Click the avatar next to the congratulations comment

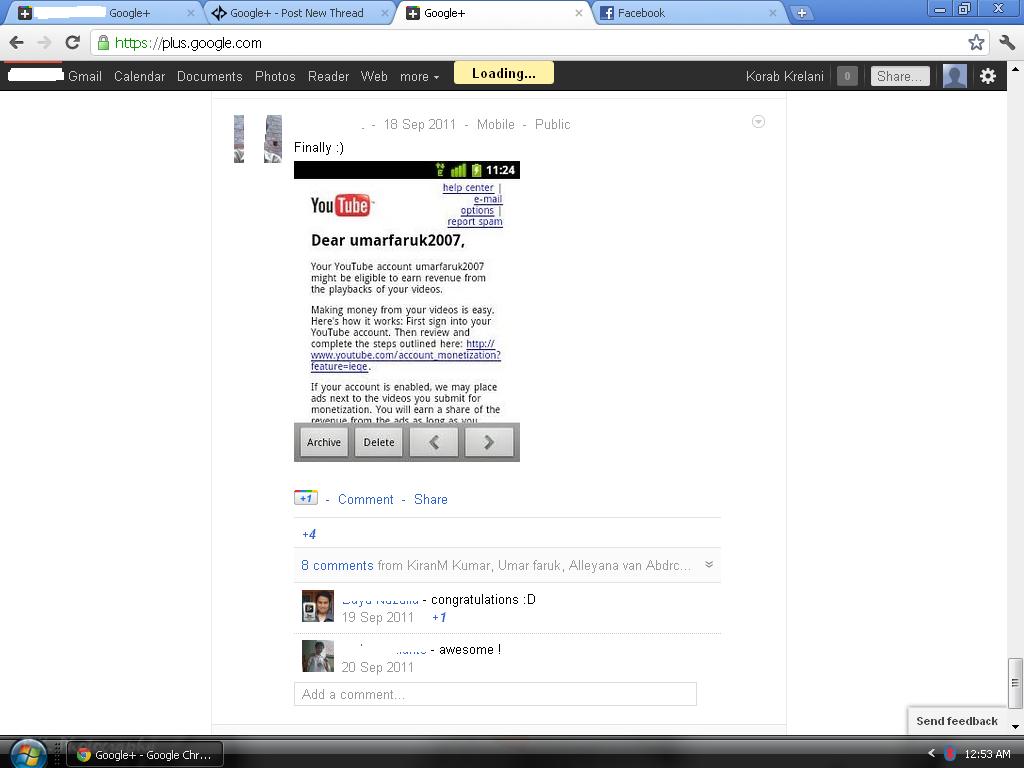[x=318, y=606]
